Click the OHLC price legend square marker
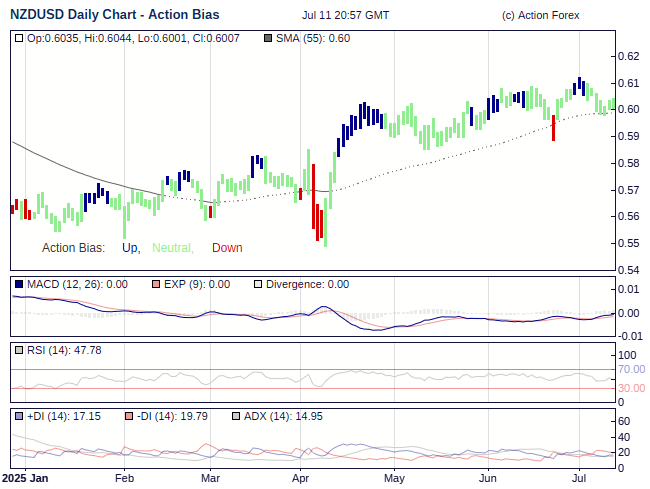The image size is (650, 489). click(20, 38)
